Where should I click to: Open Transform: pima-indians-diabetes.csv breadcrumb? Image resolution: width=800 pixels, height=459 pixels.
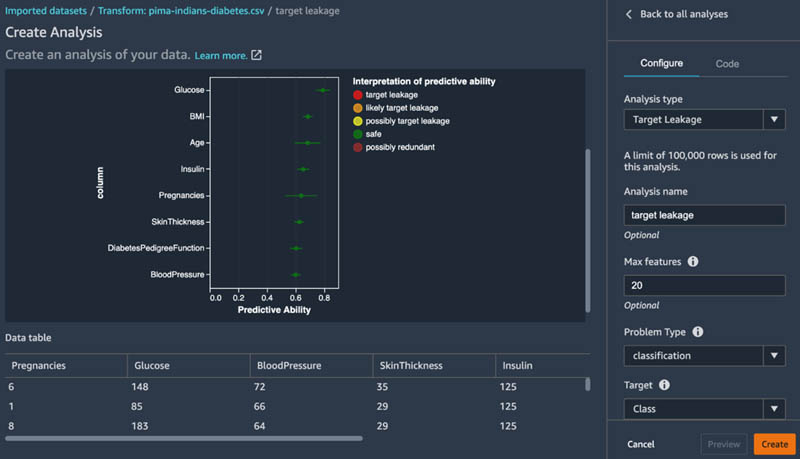181,11
